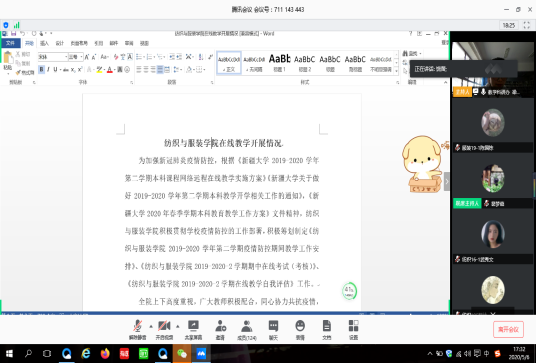Open Firefox from the taskbar
This screenshot has width=536, height=364.
[x=105, y=354]
